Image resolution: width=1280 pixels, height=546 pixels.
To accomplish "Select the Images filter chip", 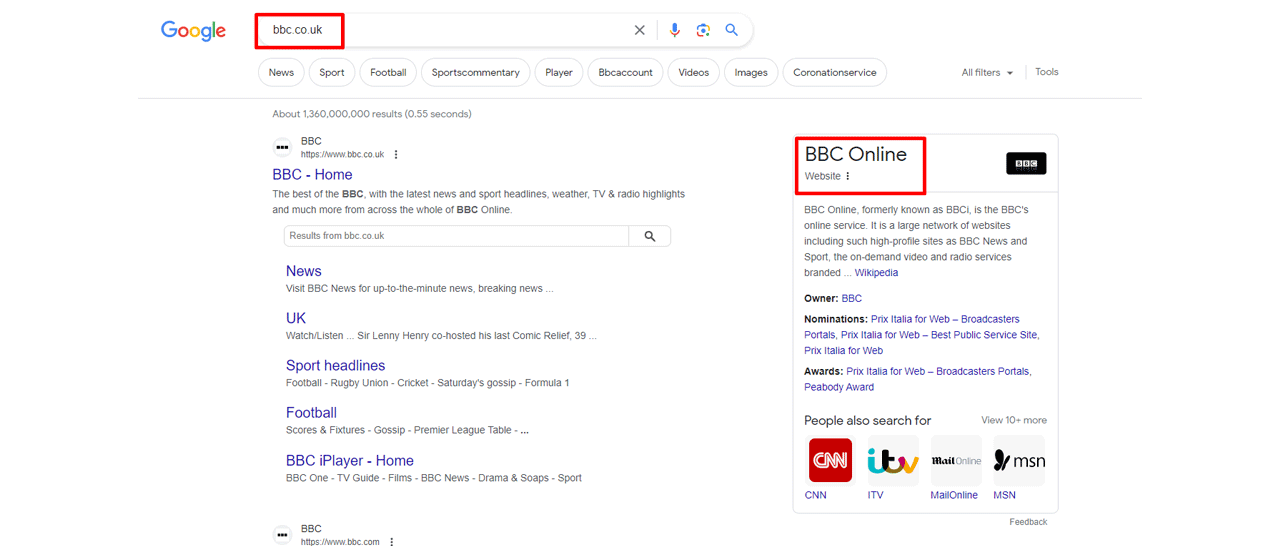I will 751,72.
